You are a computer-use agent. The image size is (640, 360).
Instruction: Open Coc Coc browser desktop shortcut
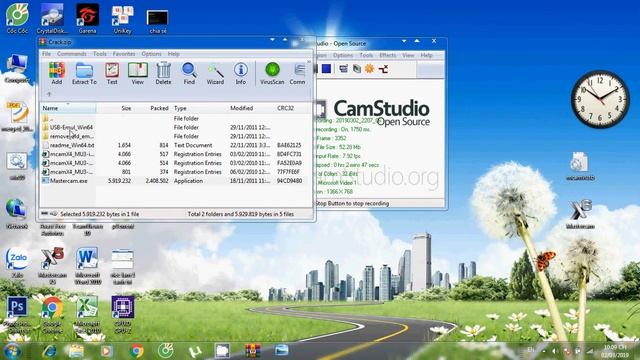(x=17, y=18)
